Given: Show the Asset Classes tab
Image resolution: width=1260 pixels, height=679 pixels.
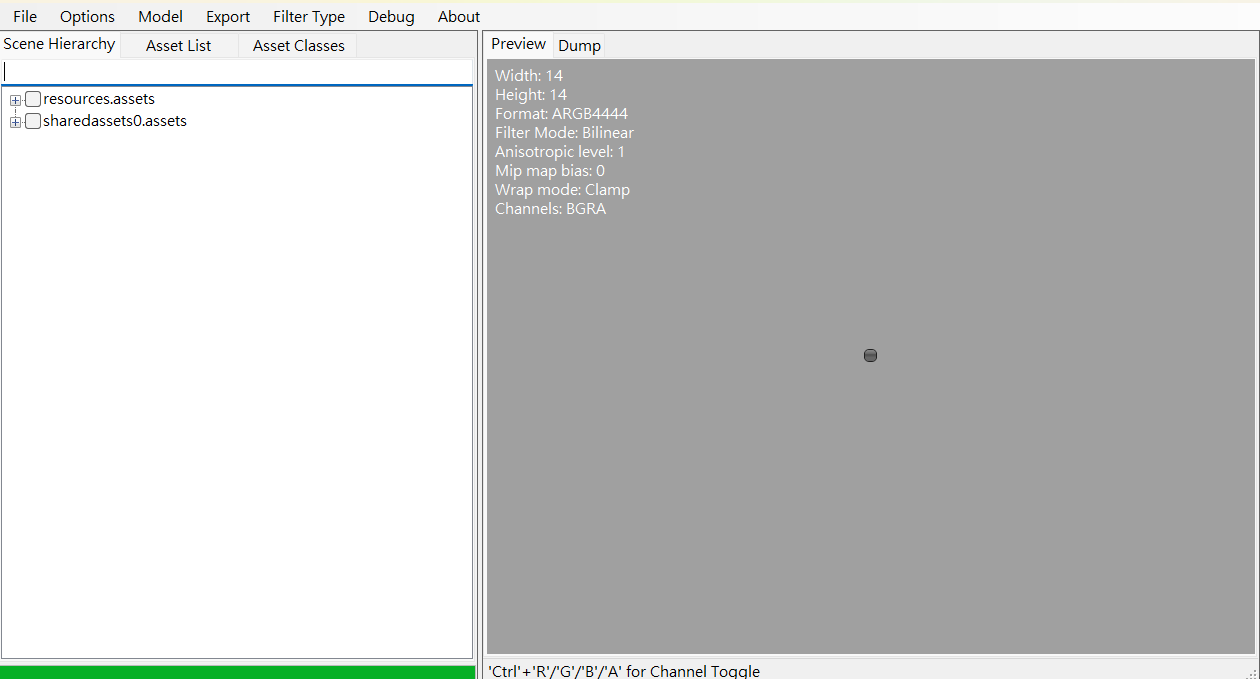Looking at the screenshot, I should pyautogui.click(x=298, y=46).
